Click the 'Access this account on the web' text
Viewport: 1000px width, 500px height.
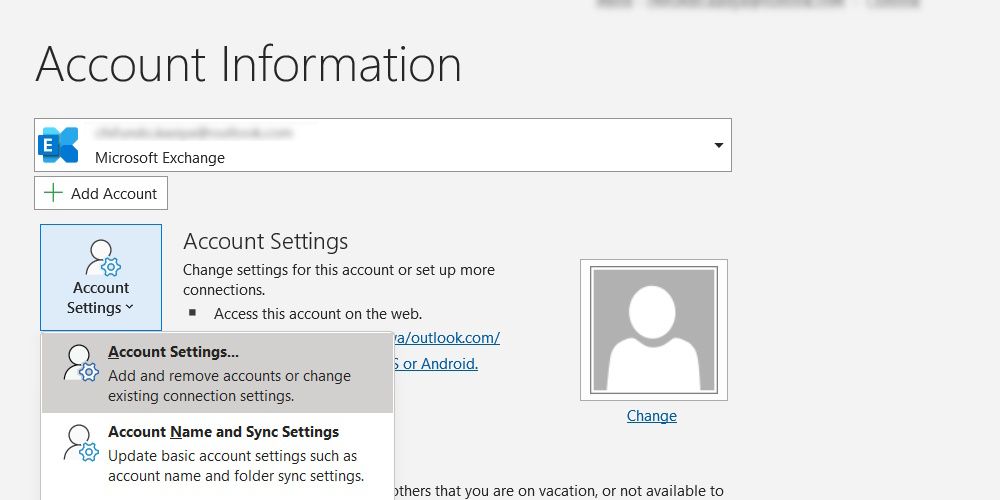click(x=318, y=313)
